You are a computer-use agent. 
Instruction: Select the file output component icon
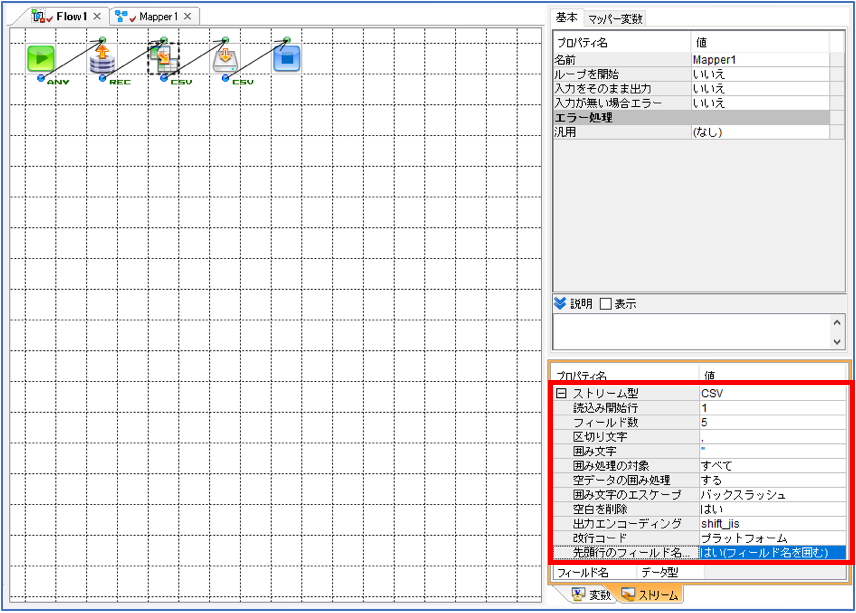[225, 58]
